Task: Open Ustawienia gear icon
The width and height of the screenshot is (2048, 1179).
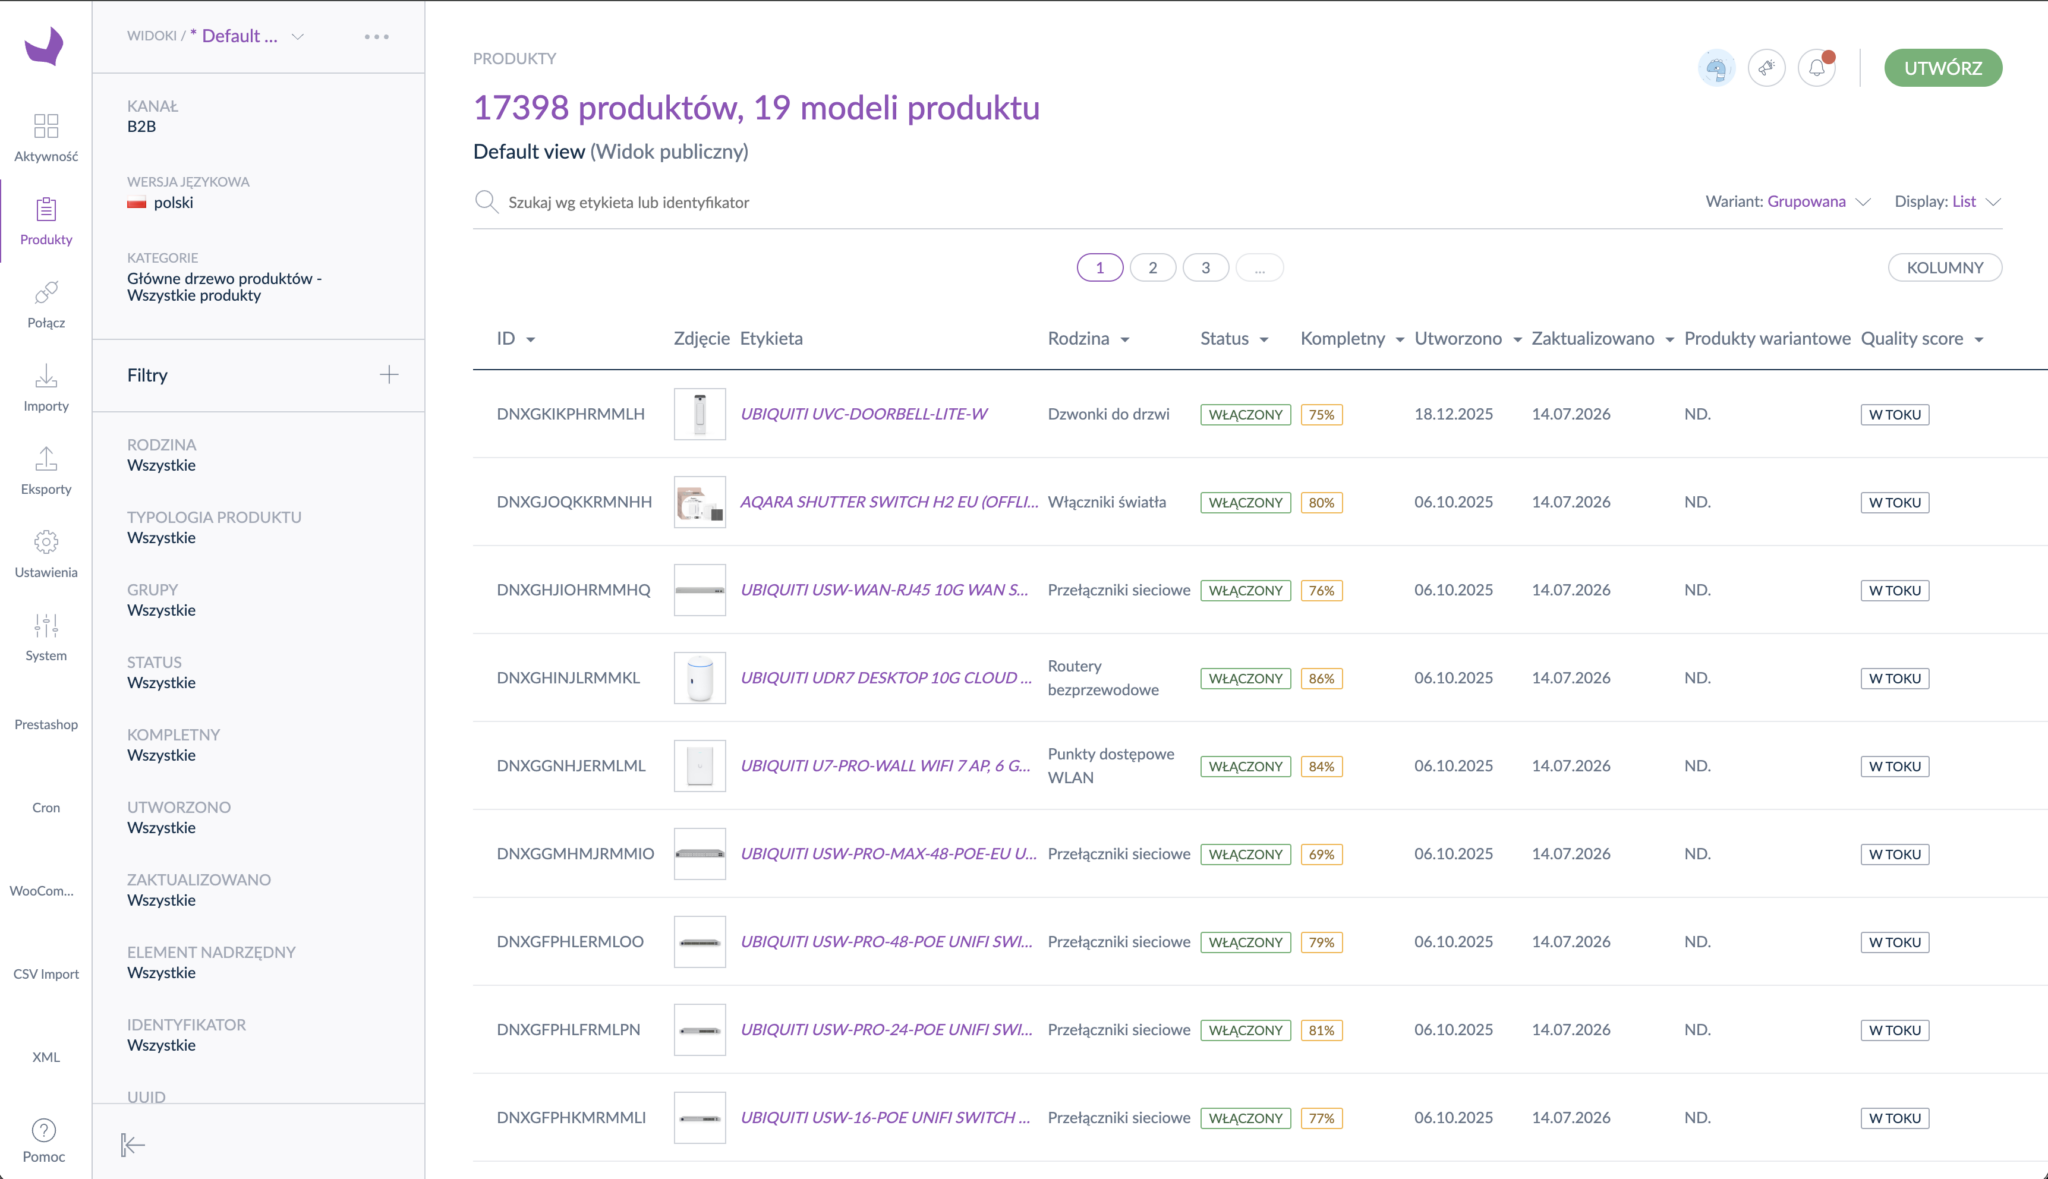Action: click(x=46, y=542)
